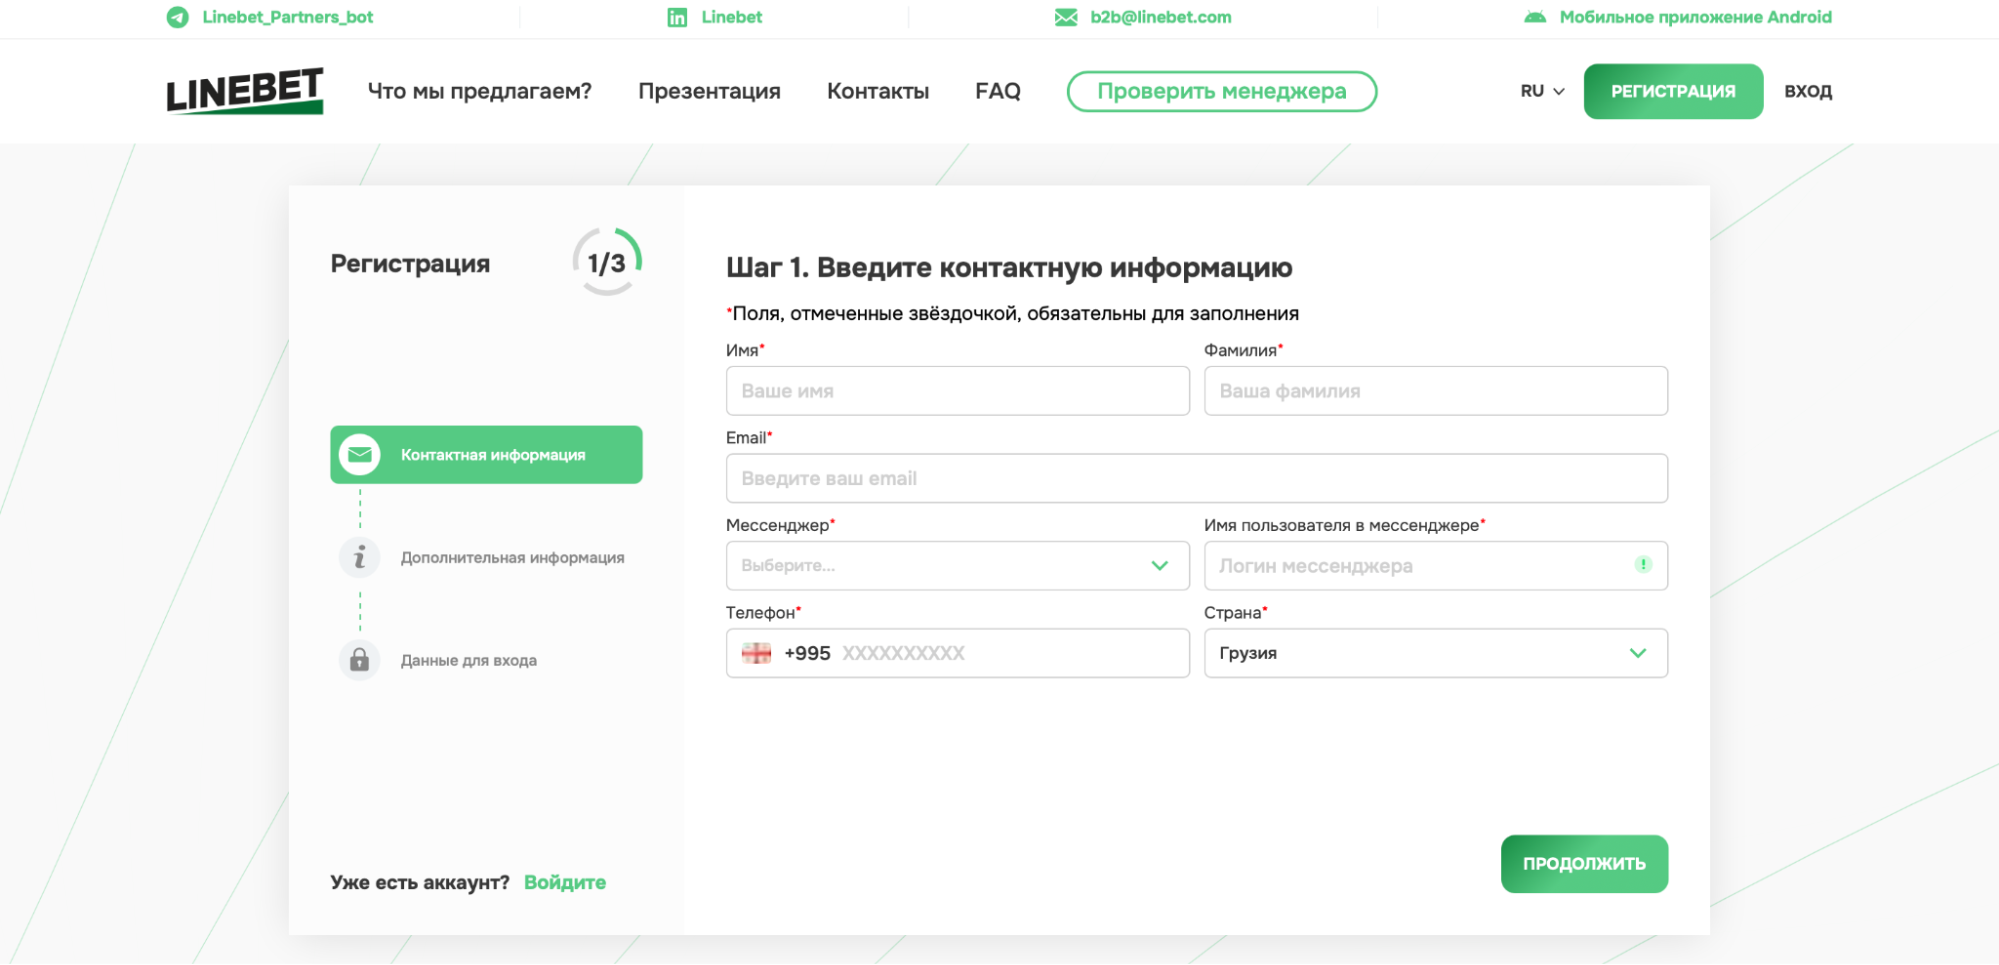The width and height of the screenshot is (1999, 965).
Task: Click the b2b@linebet.com email link
Action: point(1161,17)
